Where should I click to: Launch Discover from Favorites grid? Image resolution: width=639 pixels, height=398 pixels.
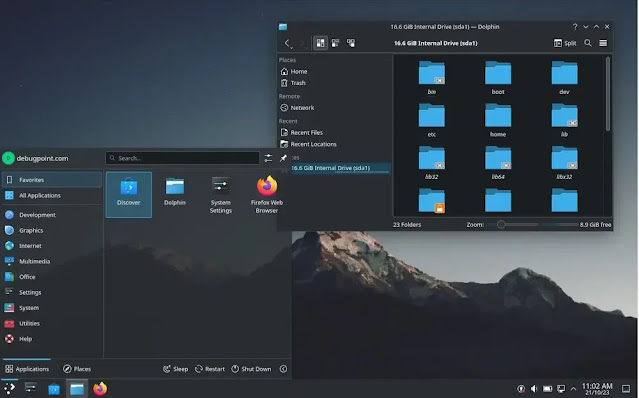(129, 194)
